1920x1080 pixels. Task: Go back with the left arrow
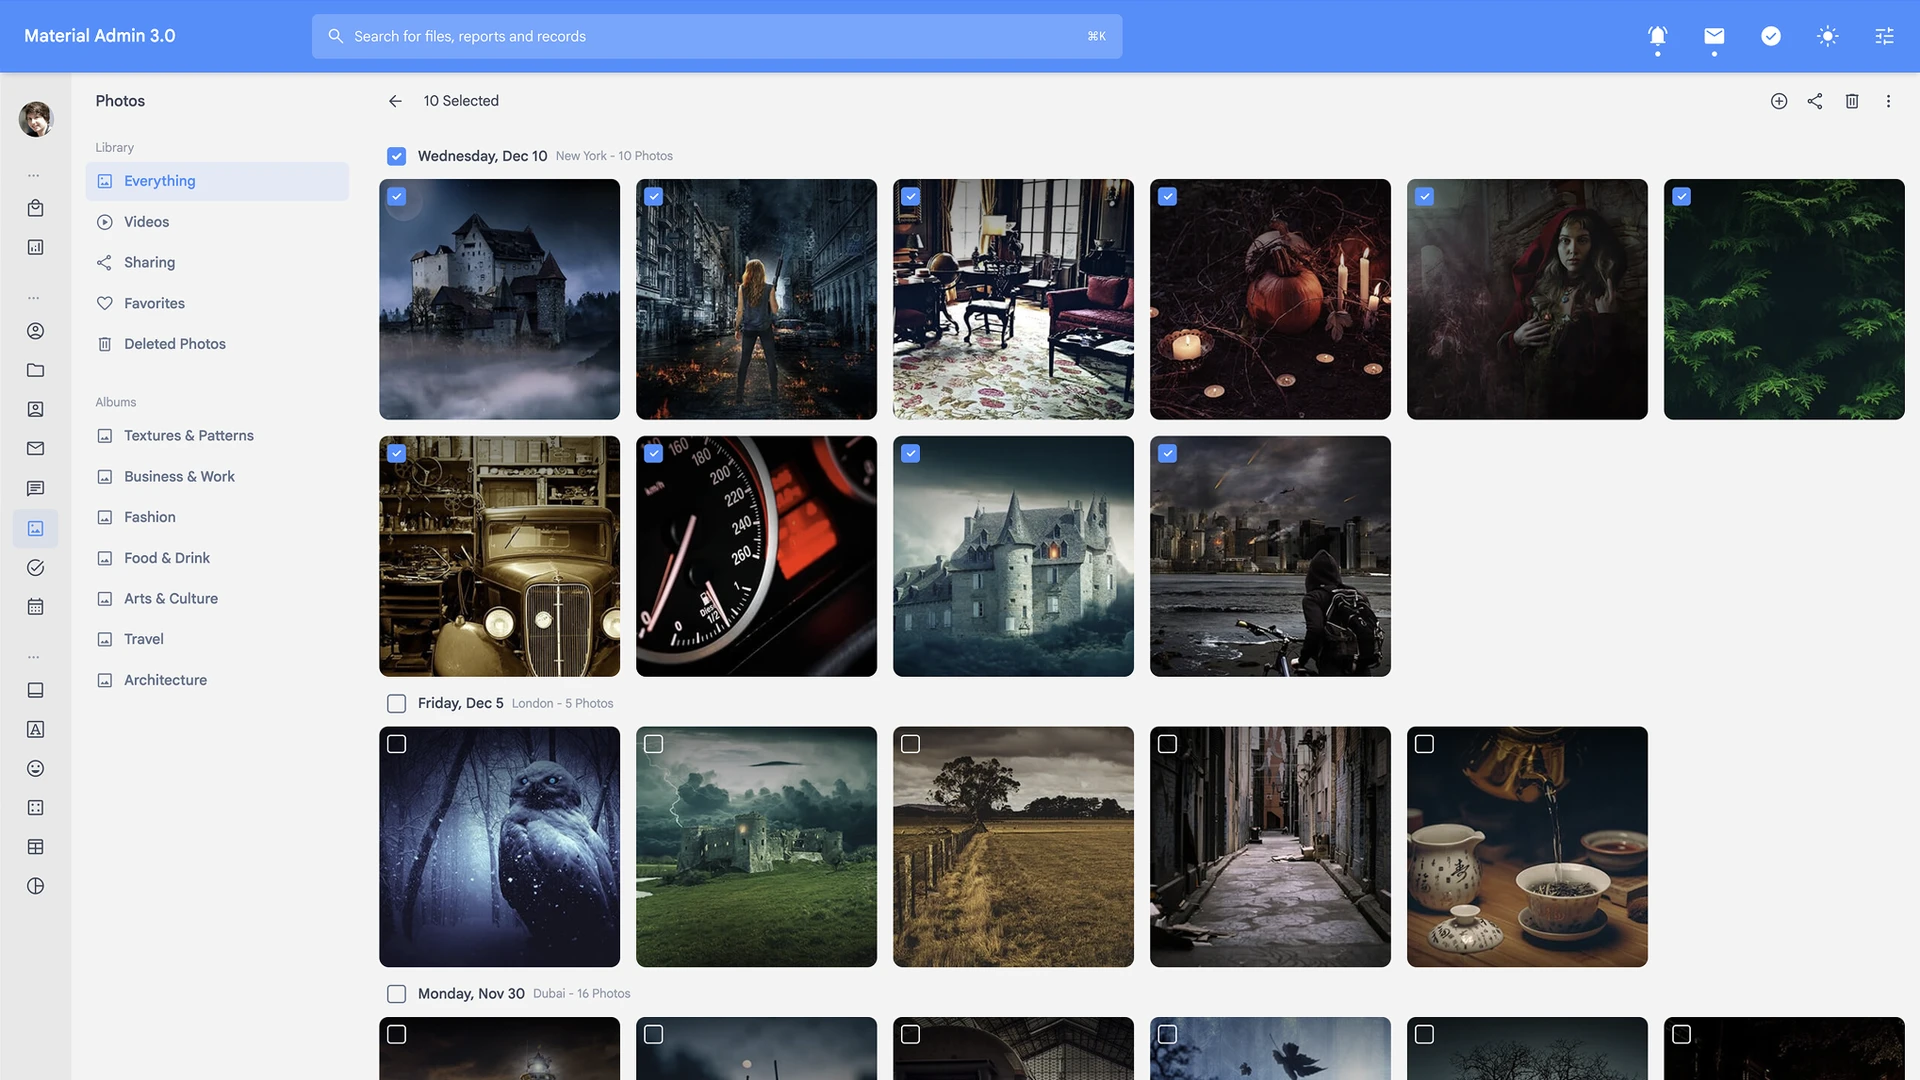[395, 101]
